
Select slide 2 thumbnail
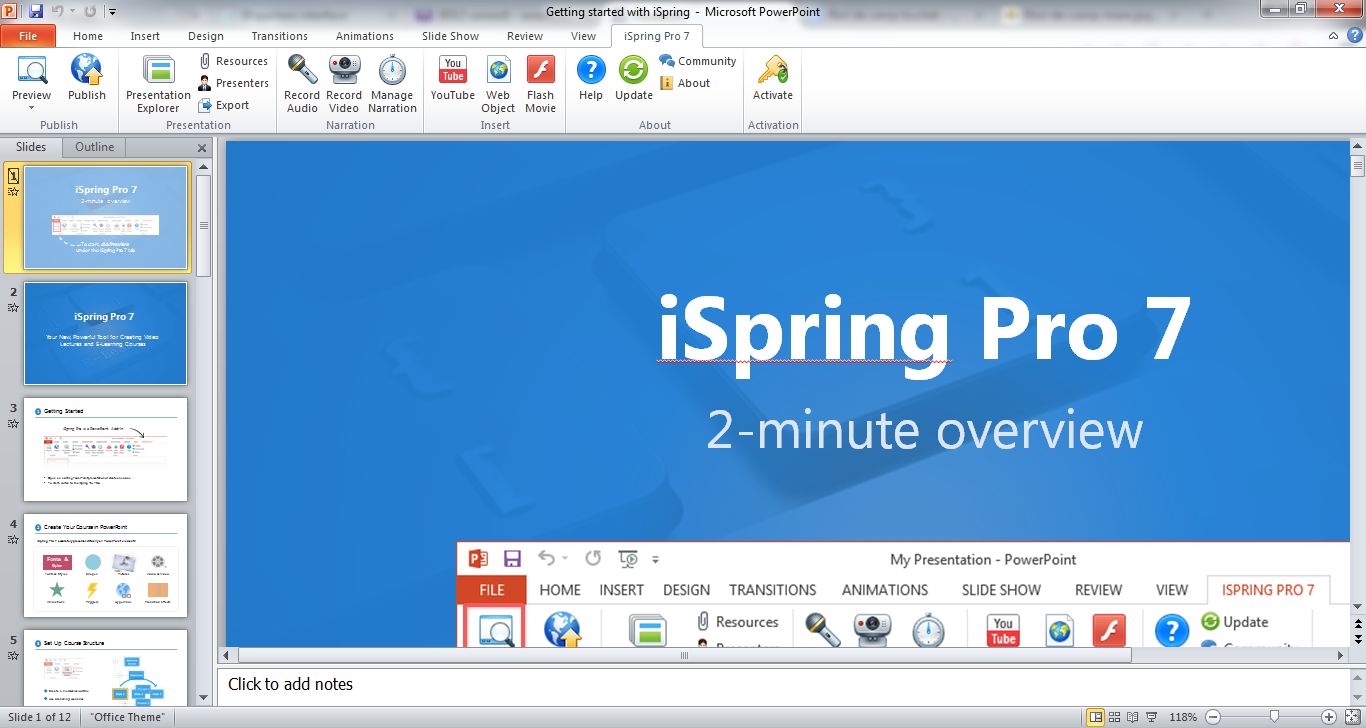[x=106, y=333]
